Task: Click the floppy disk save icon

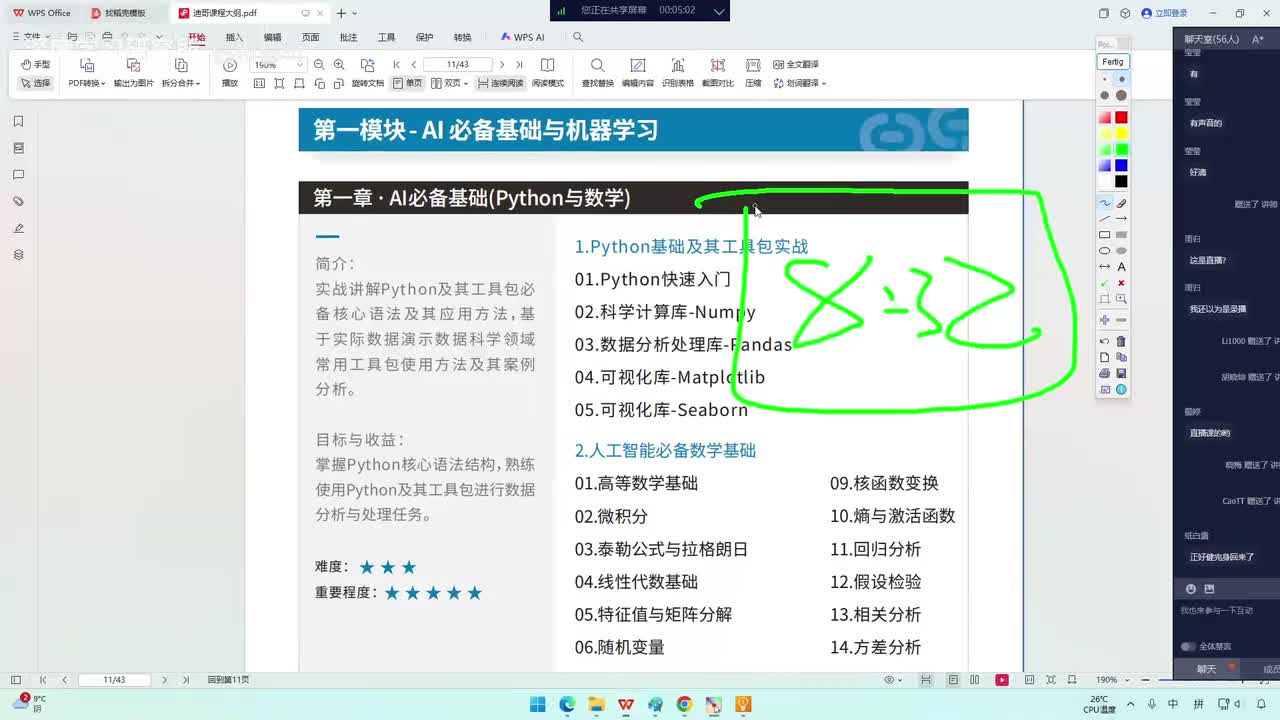Action: [1121, 373]
